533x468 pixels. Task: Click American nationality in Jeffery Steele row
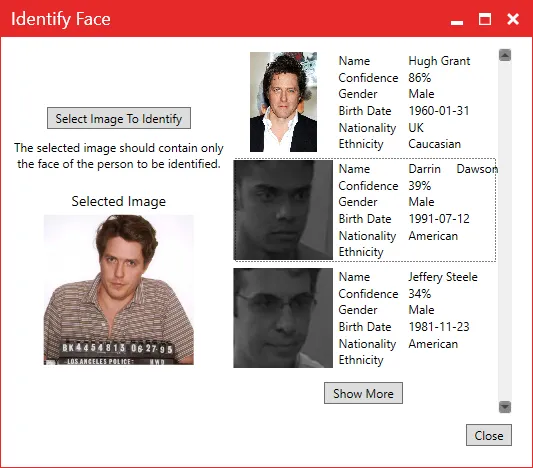click(433, 344)
